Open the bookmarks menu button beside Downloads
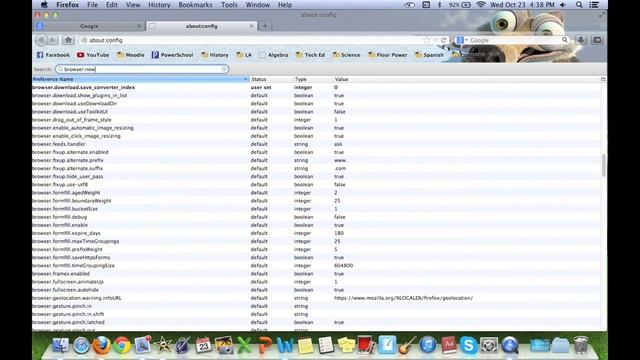 [597, 40]
